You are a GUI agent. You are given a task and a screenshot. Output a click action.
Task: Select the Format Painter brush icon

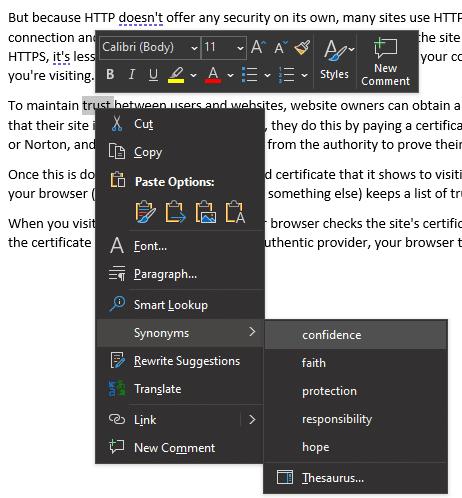point(302,47)
